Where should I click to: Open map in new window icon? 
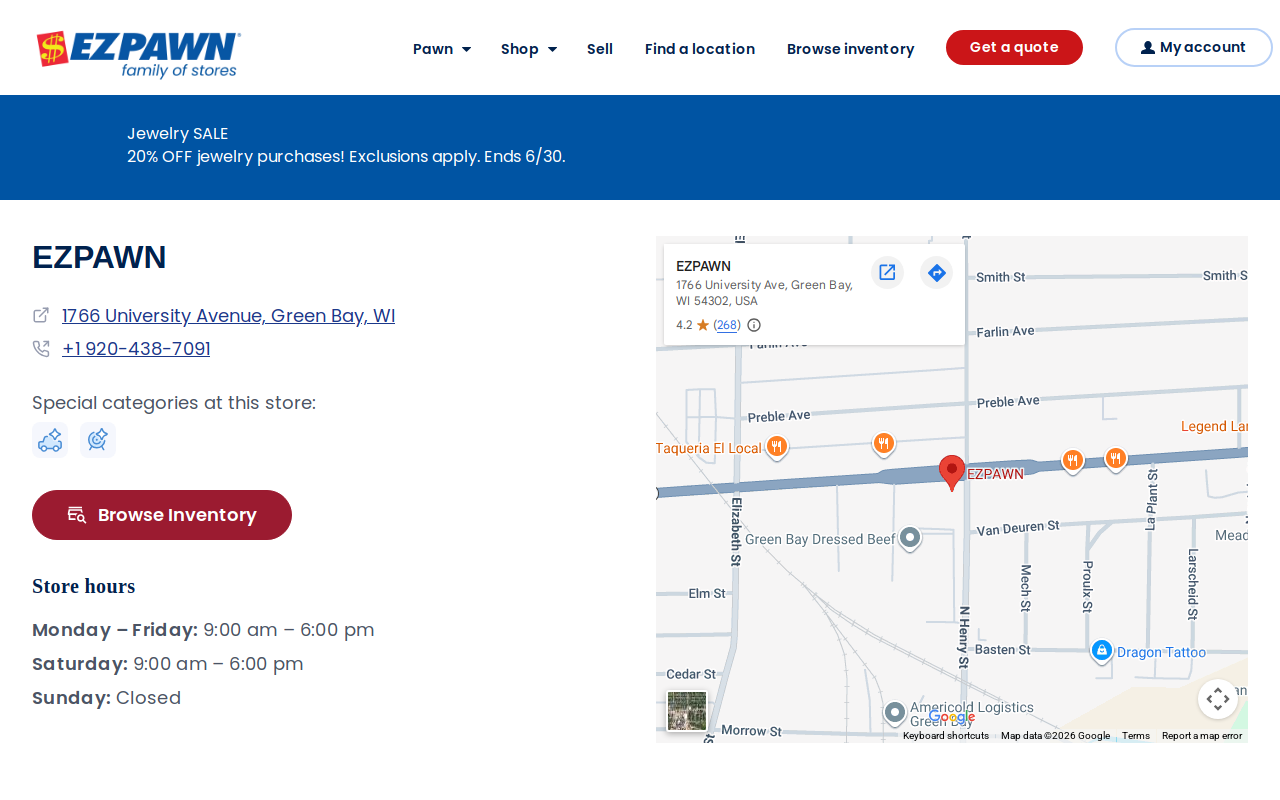(x=887, y=272)
